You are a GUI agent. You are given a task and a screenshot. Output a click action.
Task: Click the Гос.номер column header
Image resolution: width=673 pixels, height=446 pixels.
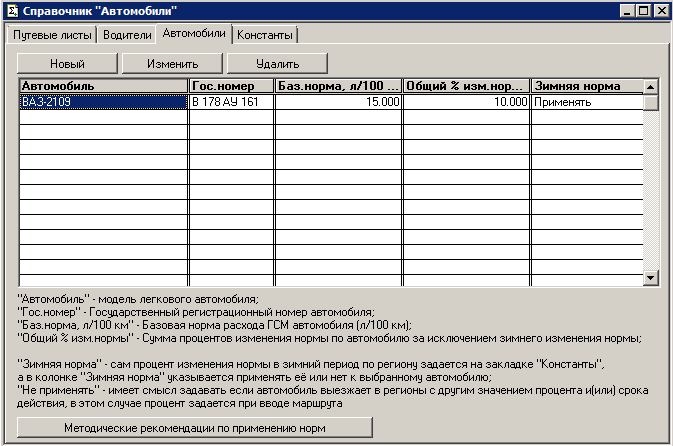pyautogui.click(x=231, y=86)
